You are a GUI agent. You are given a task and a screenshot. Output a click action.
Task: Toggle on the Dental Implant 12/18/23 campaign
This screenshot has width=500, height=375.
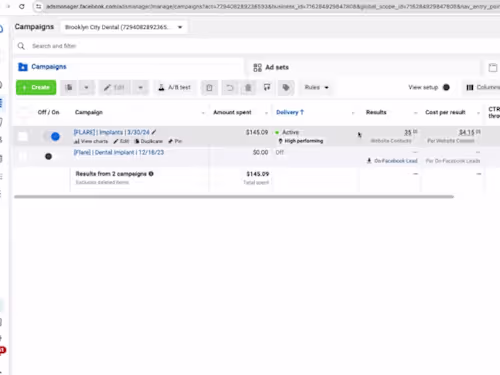click(x=49, y=156)
